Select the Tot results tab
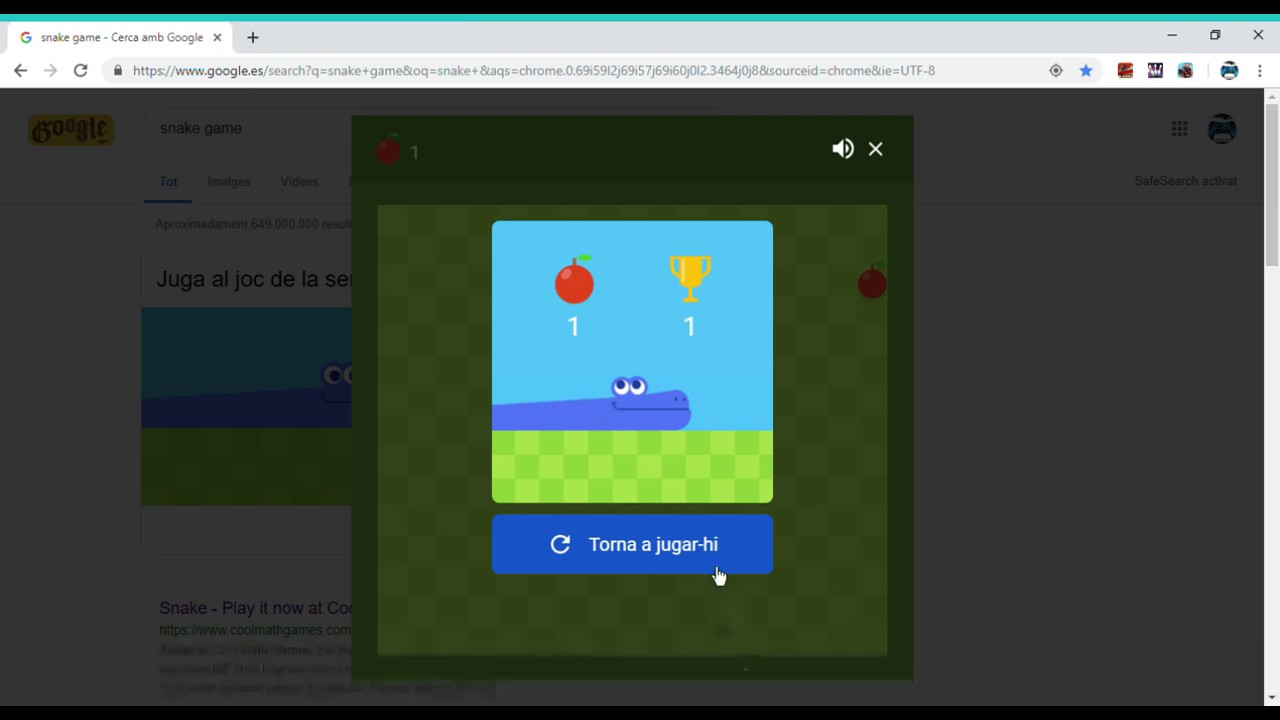 (x=168, y=182)
